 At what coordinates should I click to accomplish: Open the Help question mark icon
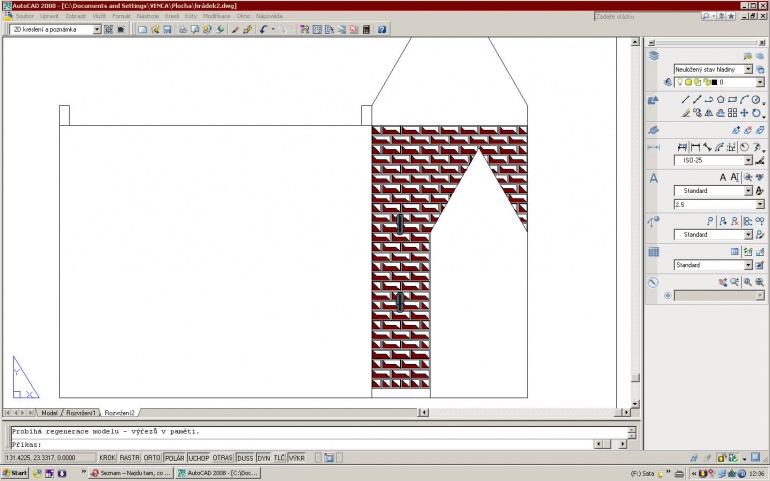coord(382,29)
